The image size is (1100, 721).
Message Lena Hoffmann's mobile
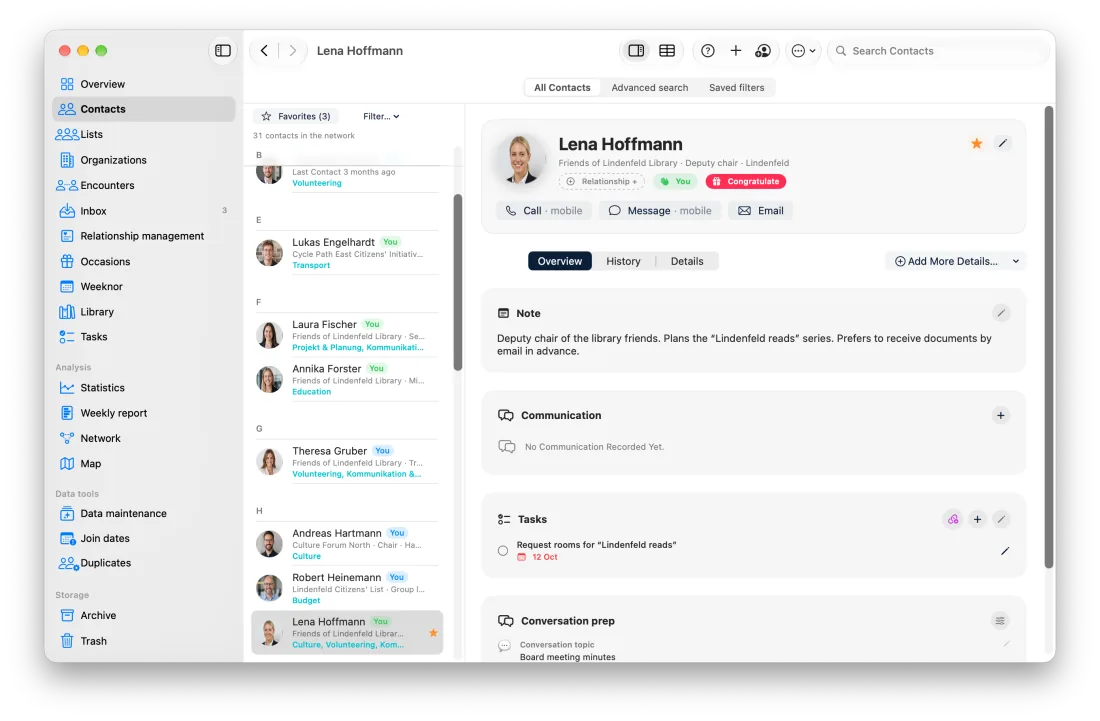(x=659, y=210)
